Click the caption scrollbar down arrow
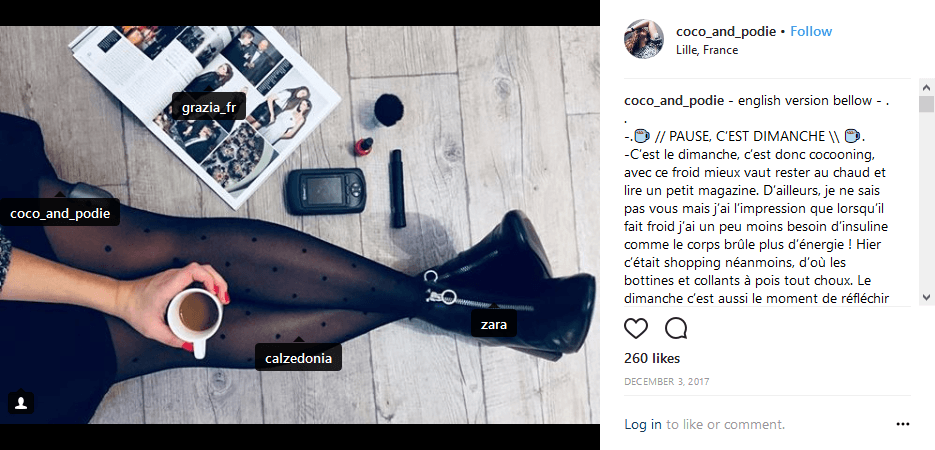Image resolution: width=935 pixels, height=450 pixels. point(927,297)
